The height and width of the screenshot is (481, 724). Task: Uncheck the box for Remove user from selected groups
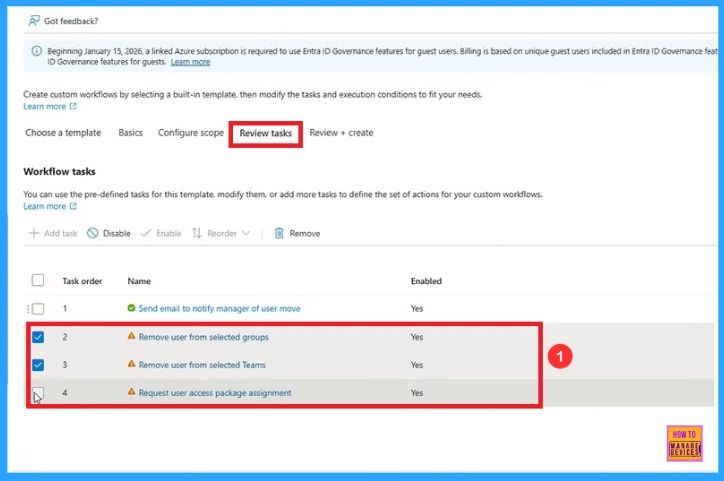click(38, 337)
